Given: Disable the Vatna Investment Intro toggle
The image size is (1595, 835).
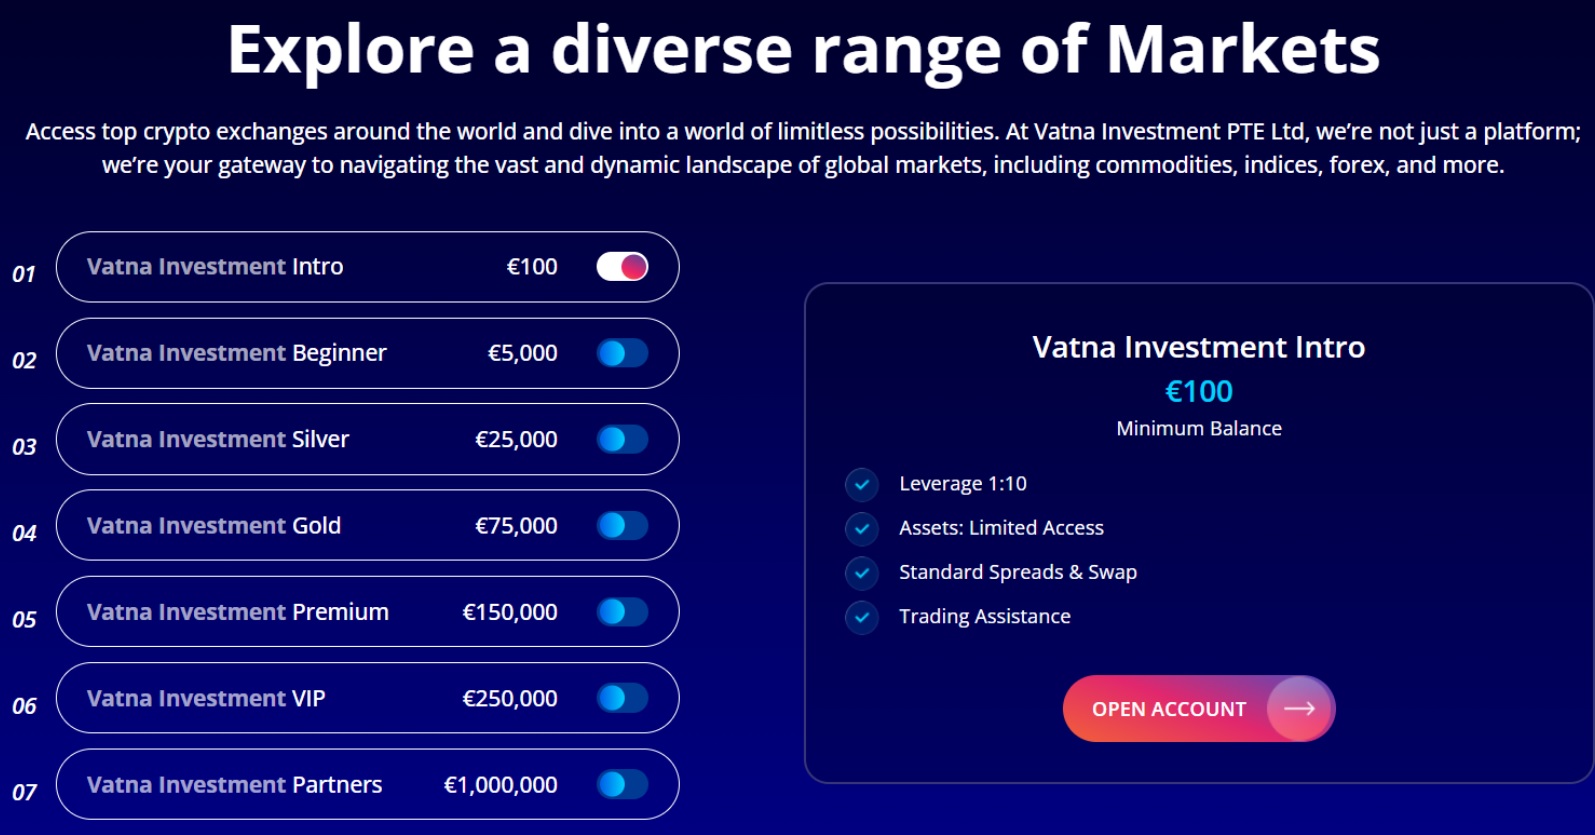Looking at the screenshot, I should point(621,266).
